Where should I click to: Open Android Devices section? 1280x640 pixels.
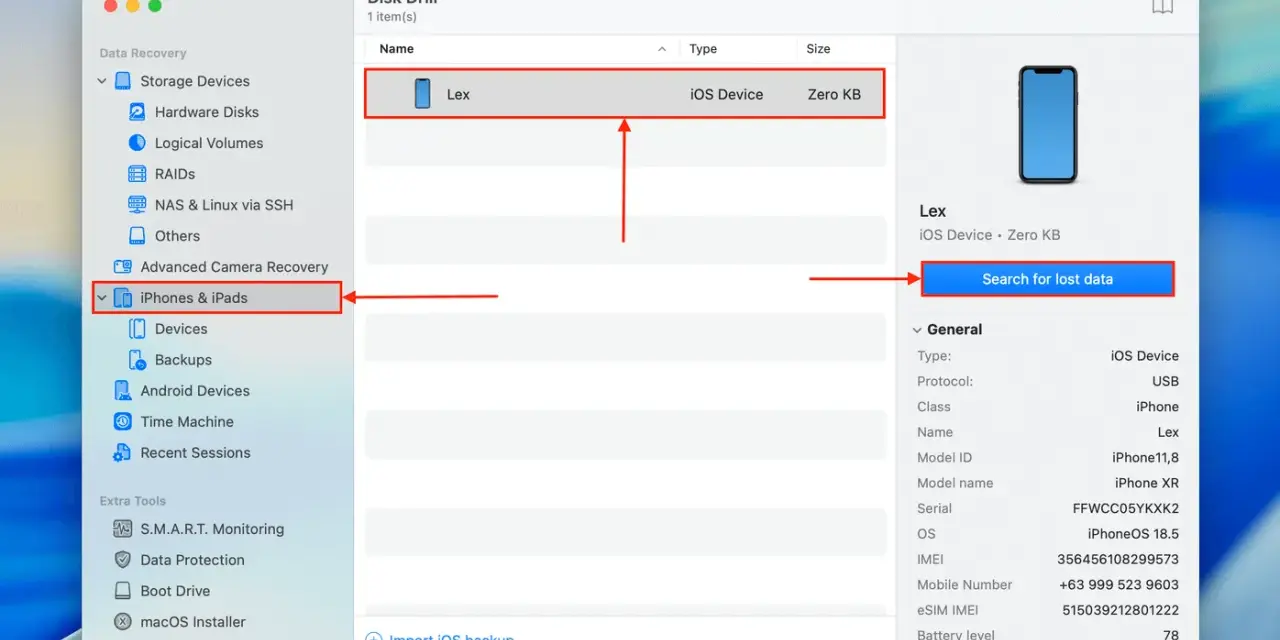pyautogui.click(x=195, y=391)
